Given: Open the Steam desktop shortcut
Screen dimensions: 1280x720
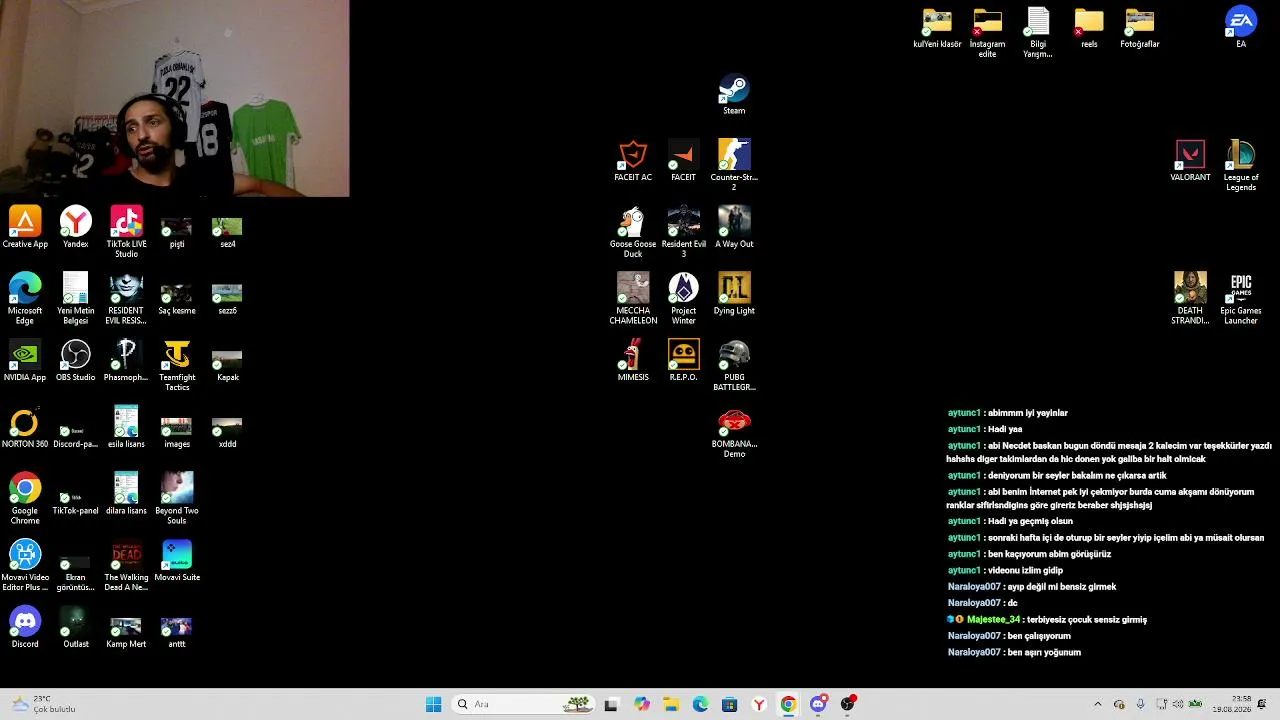Looking at the screenshot, I should [734, 94].
